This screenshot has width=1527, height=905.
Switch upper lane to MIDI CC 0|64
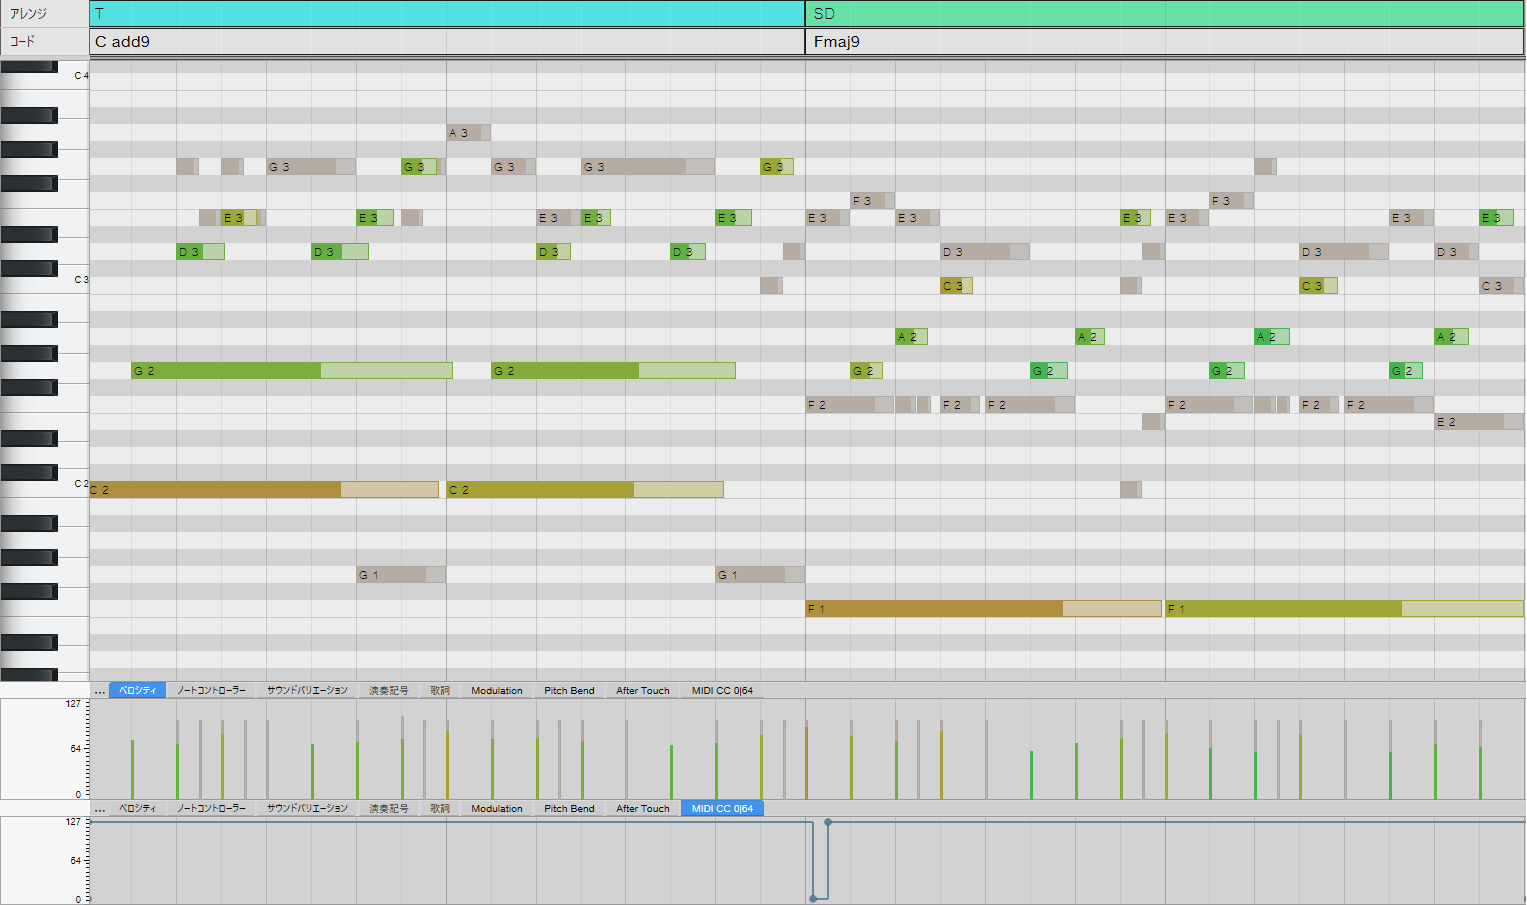coord(722,690)
